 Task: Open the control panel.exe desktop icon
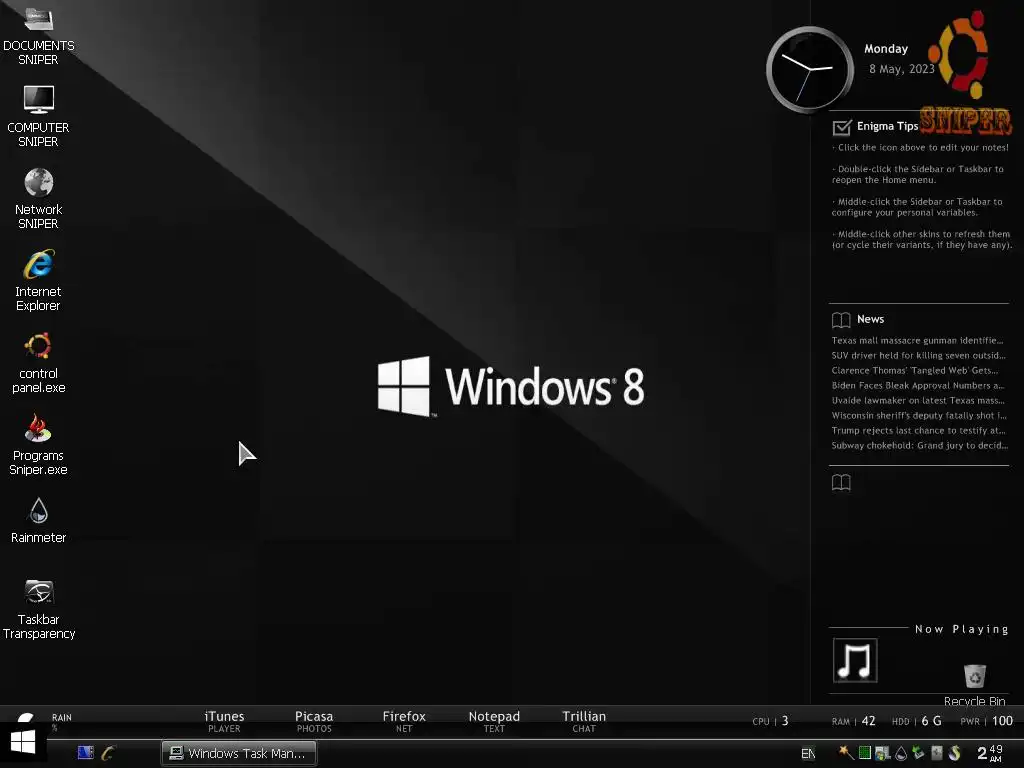39,362
